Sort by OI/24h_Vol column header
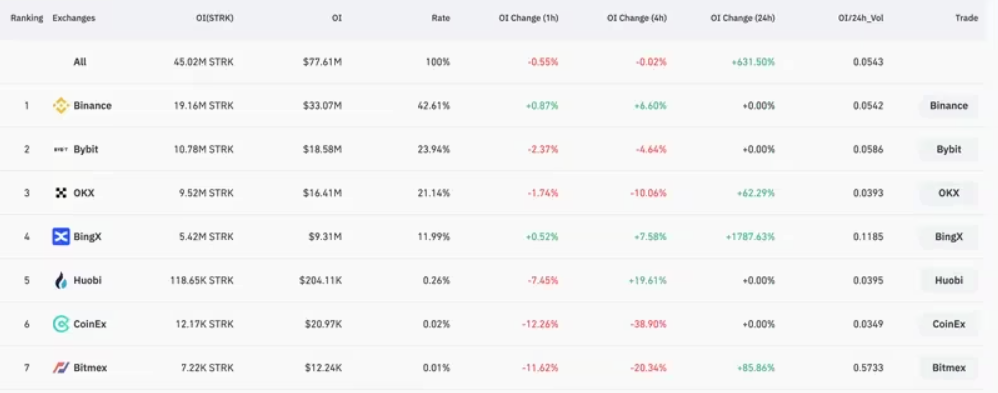This screenshot has width=998, height=393. (860, 18)
